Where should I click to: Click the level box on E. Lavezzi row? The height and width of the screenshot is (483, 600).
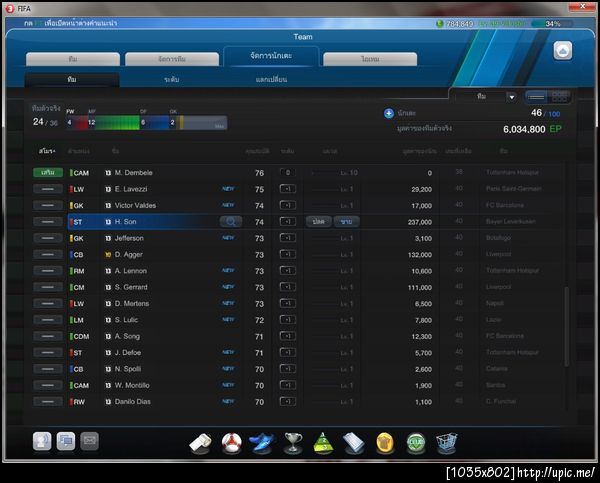pos(288,189)
